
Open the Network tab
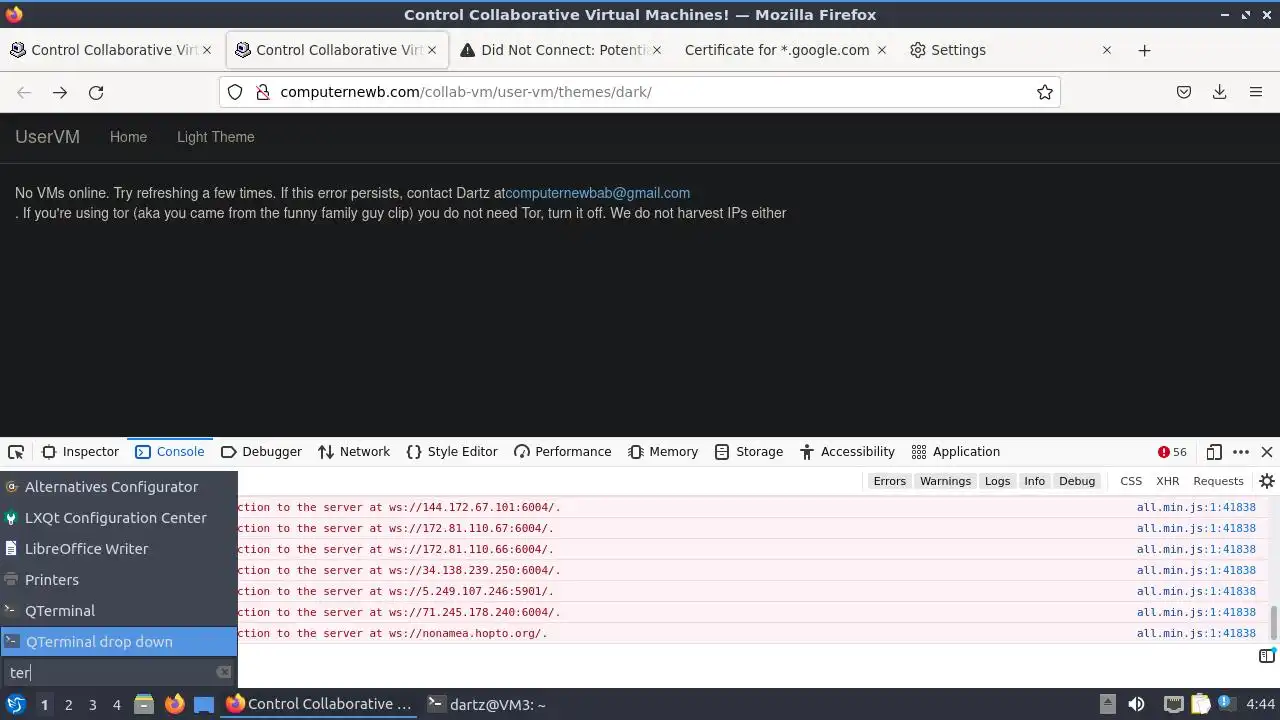pos(354,452)
